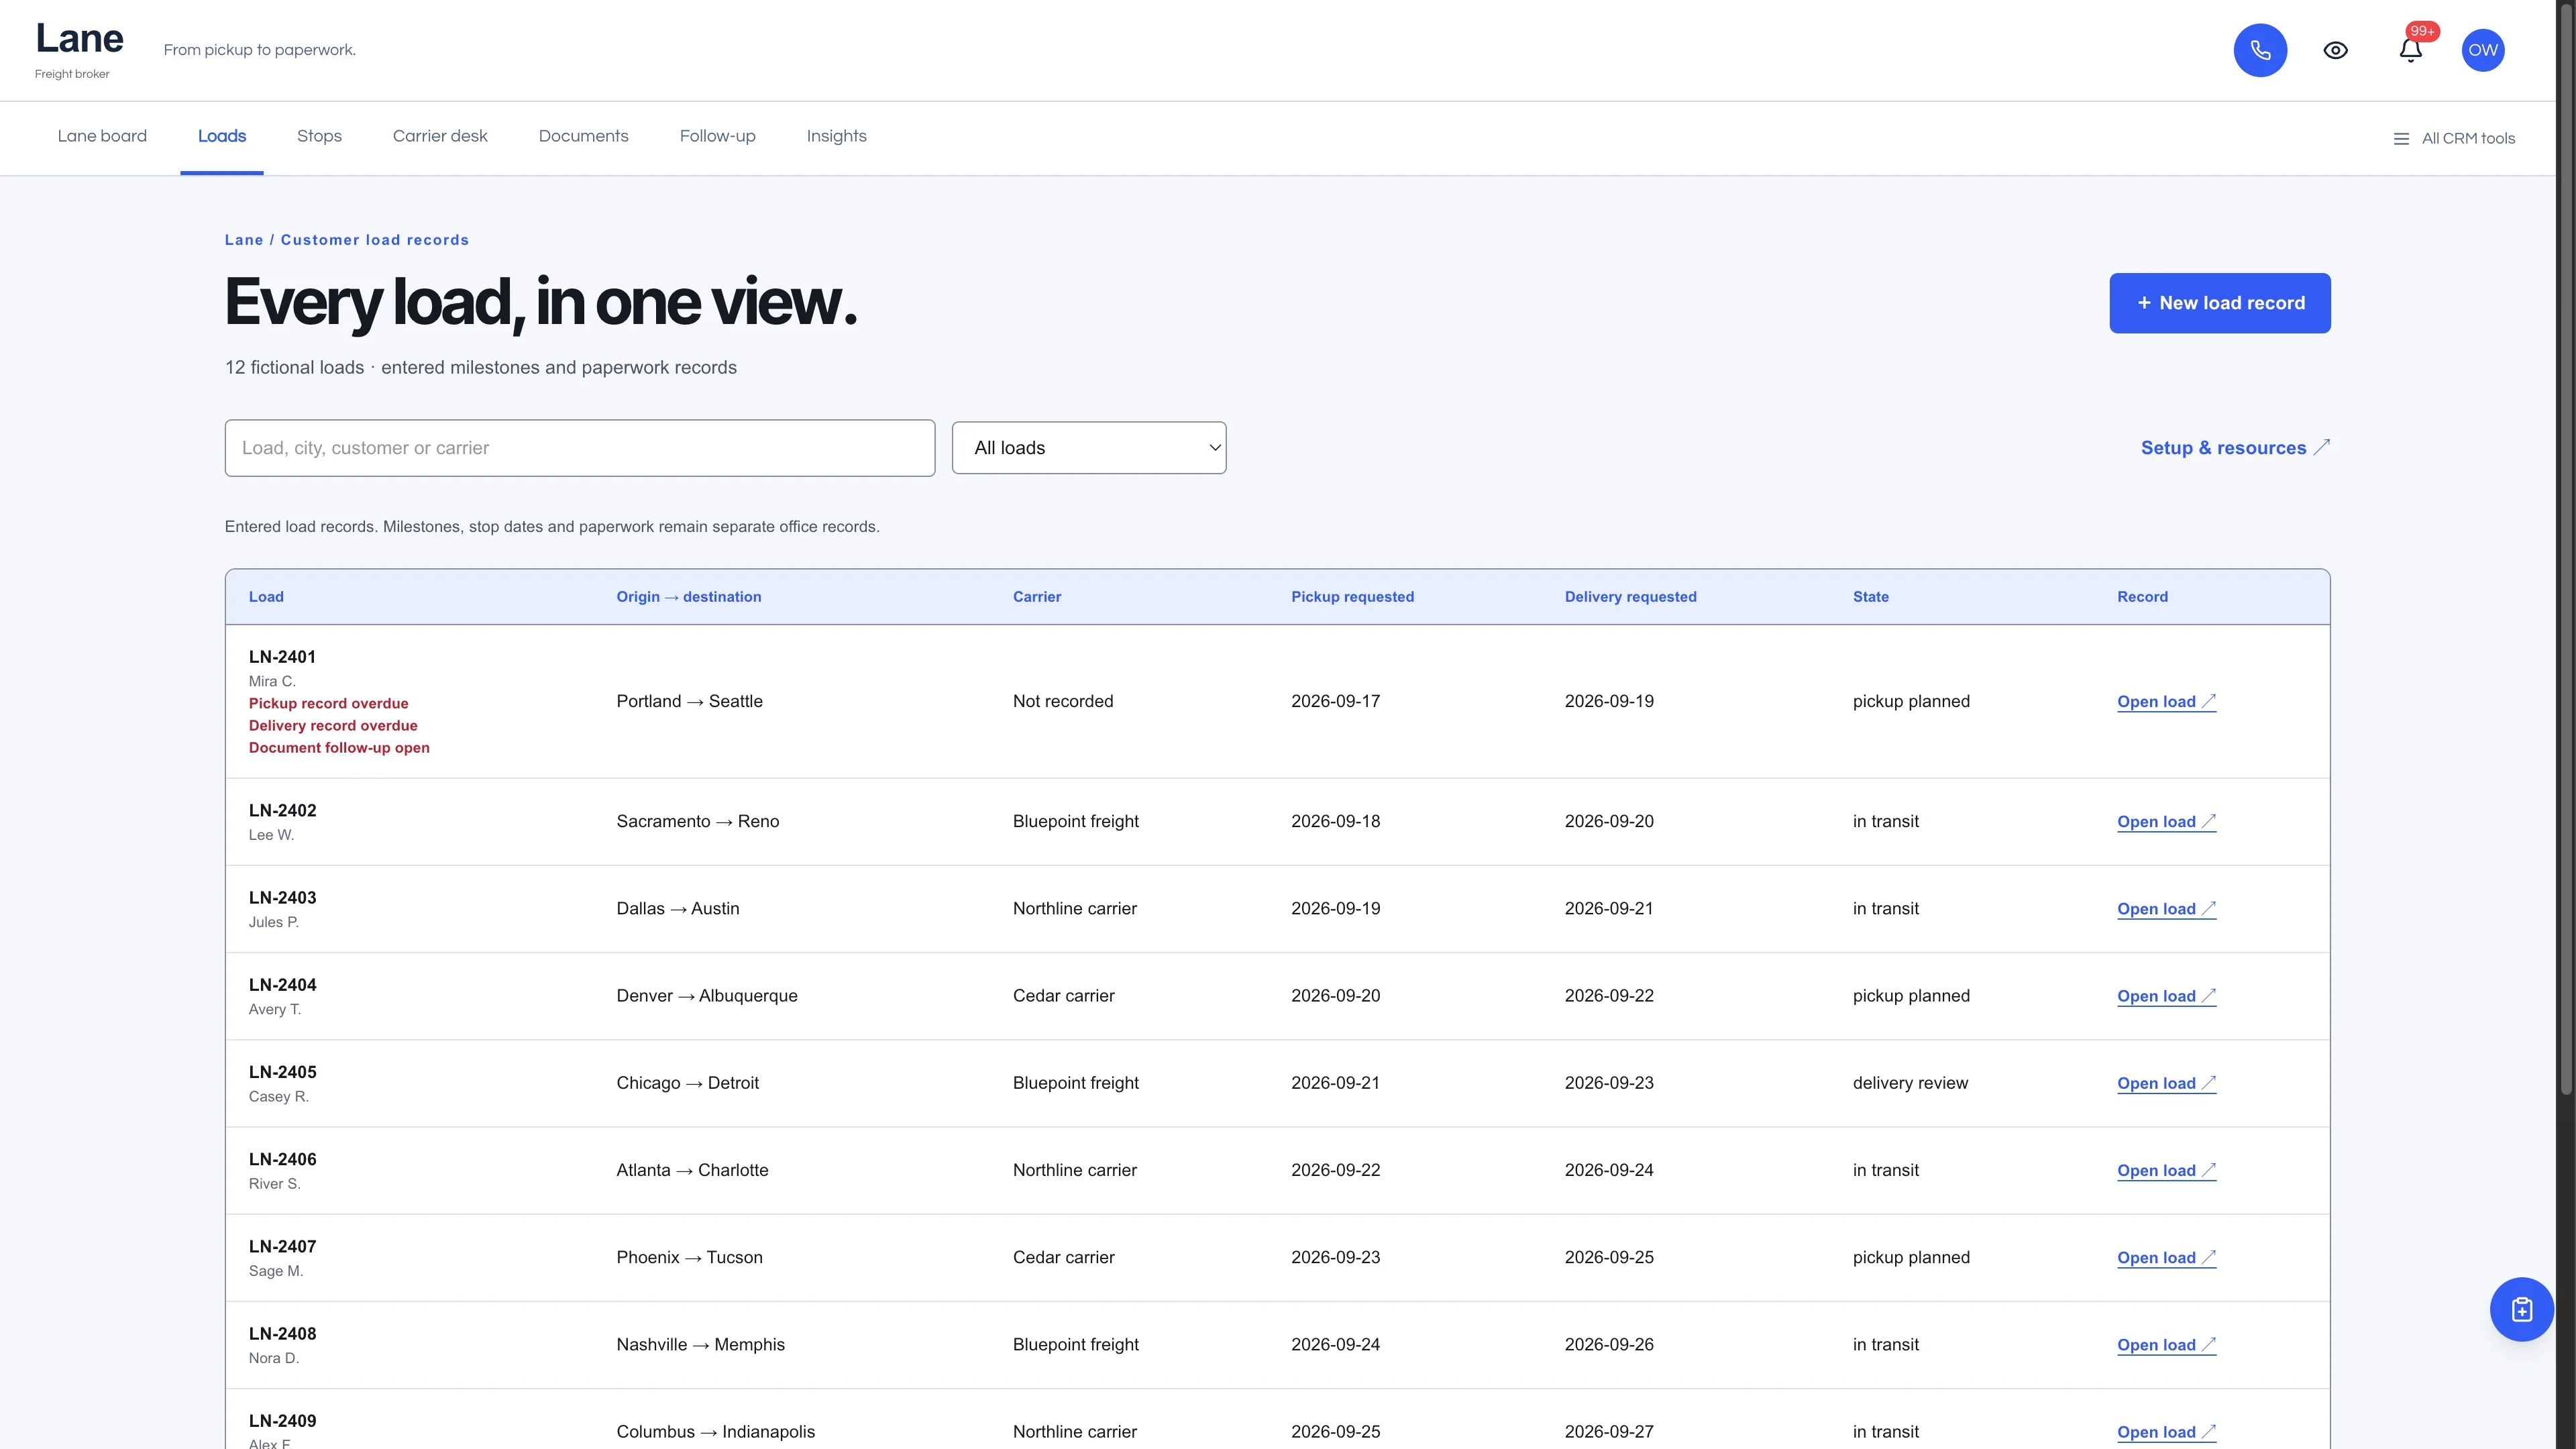2576x1449 pixels.
Task: Open the Follow-up tab
Action: (x=718, y=136)
